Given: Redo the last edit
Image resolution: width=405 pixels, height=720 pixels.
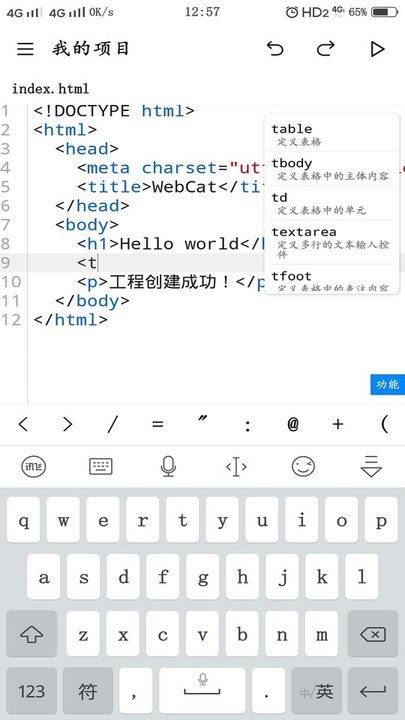Looking at the screenshot, I should click(x=326, y=48).
